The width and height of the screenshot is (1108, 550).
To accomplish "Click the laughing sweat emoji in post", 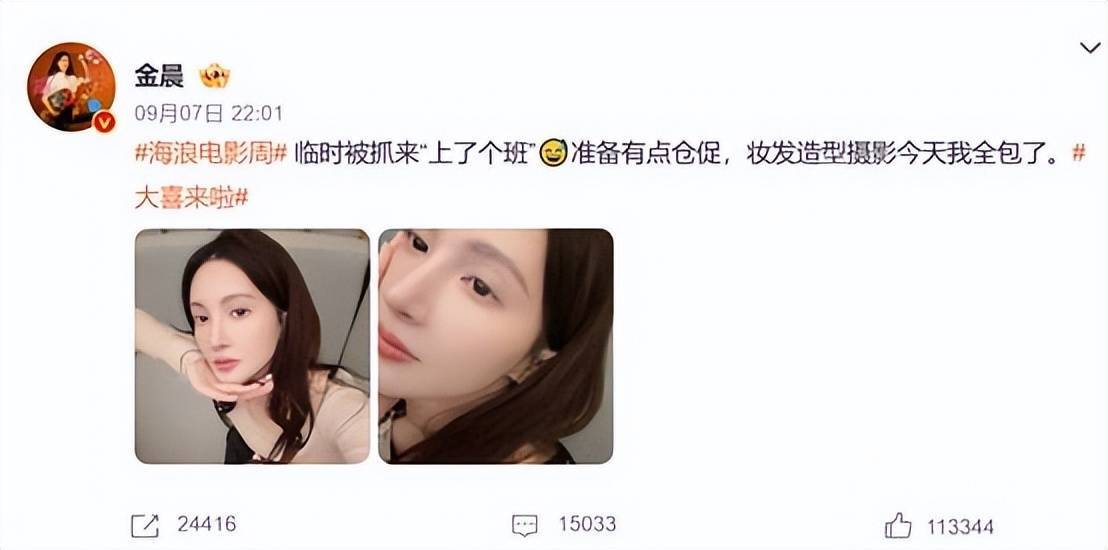I will (x=553, y=153).
